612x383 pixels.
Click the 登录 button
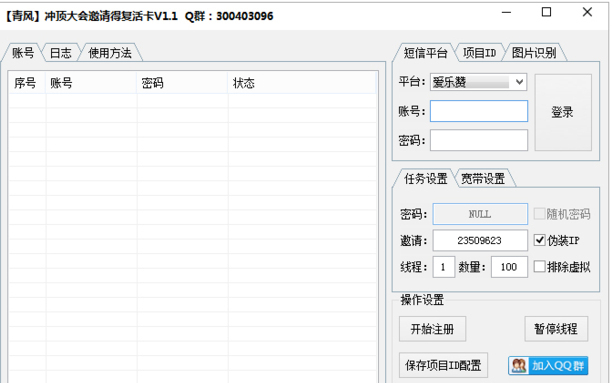pos(563,112)
